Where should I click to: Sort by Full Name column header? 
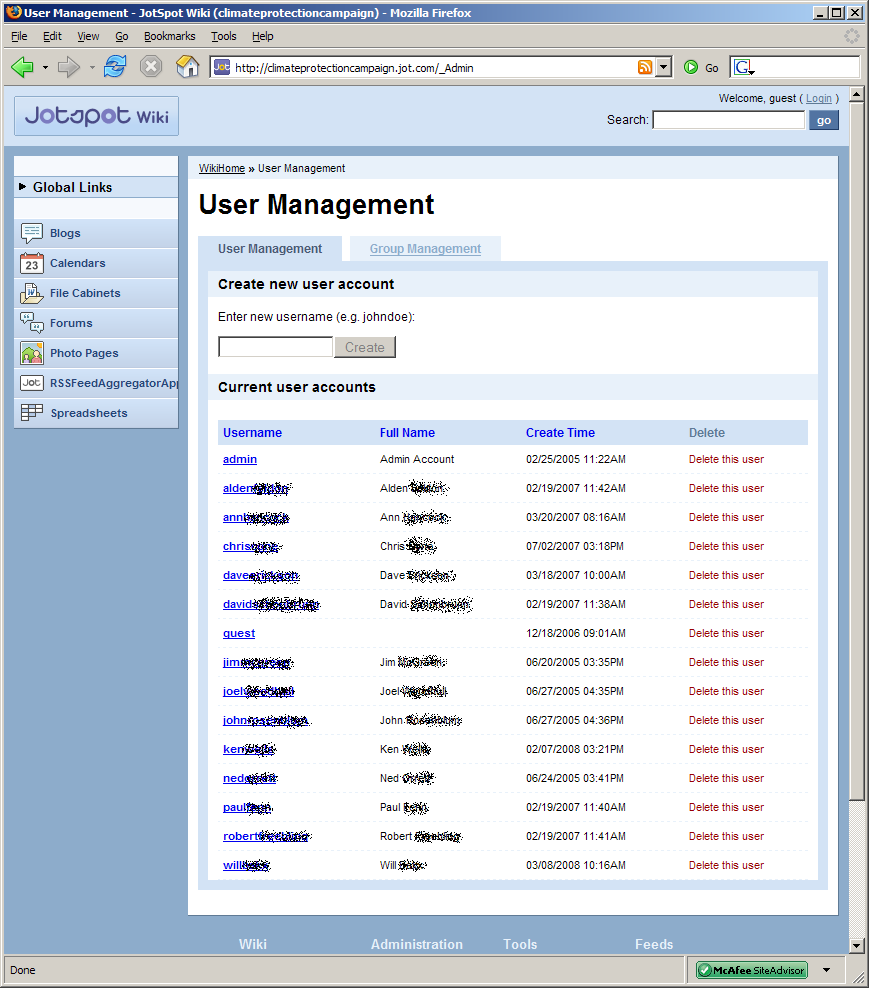[407, 433]
